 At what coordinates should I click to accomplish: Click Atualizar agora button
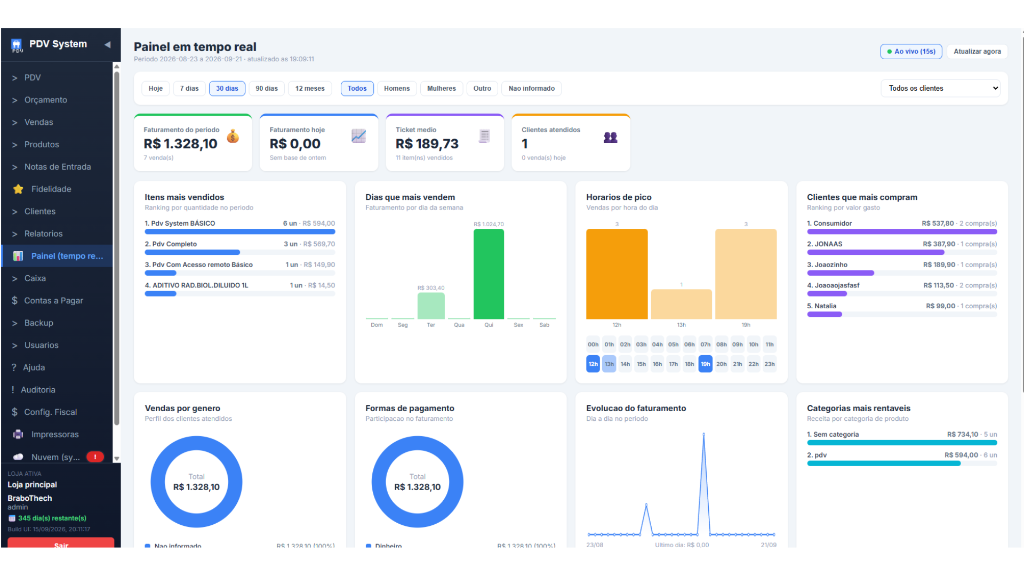977,52
